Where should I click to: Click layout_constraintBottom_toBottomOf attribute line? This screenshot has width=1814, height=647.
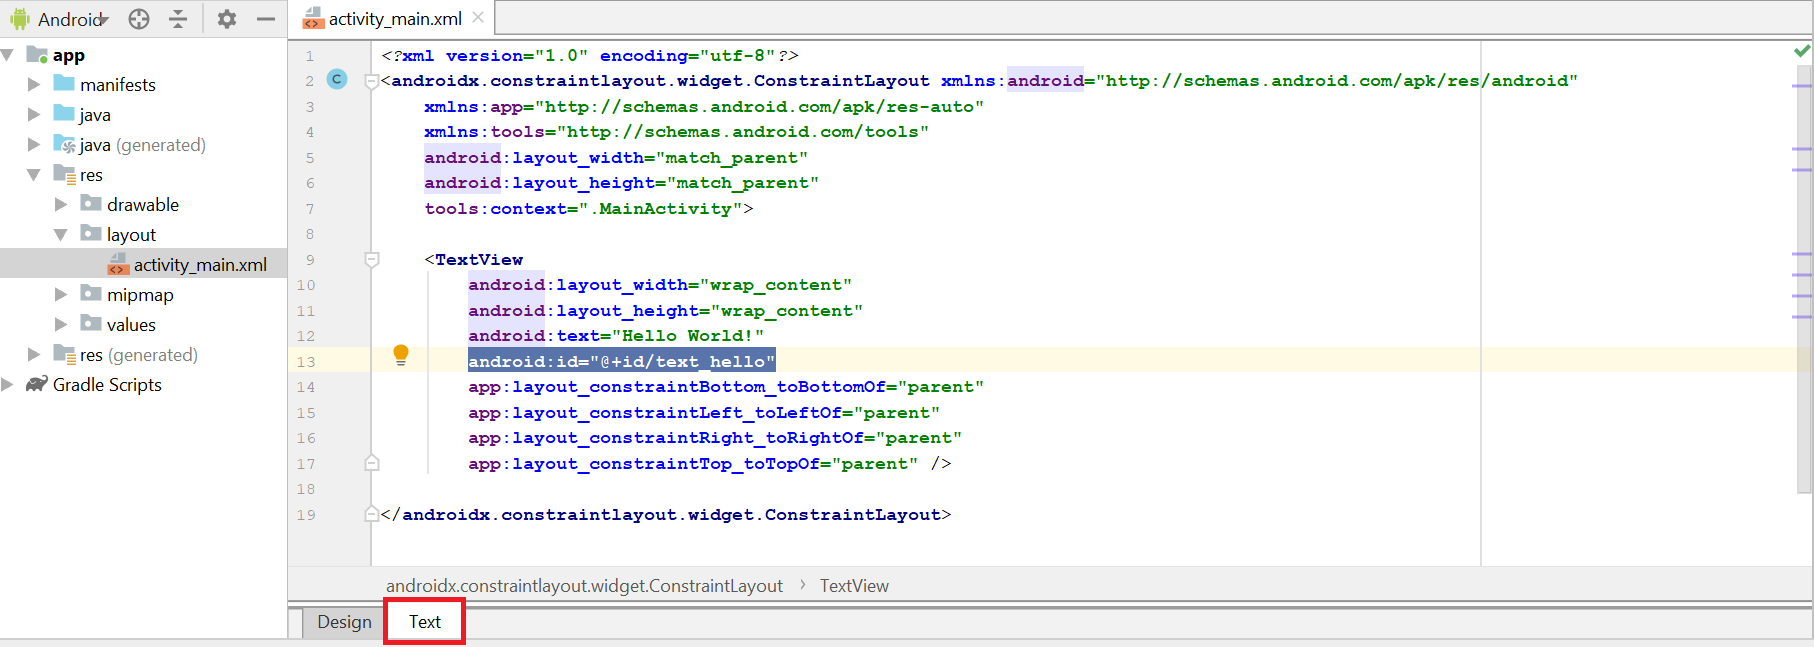point(726,387)
